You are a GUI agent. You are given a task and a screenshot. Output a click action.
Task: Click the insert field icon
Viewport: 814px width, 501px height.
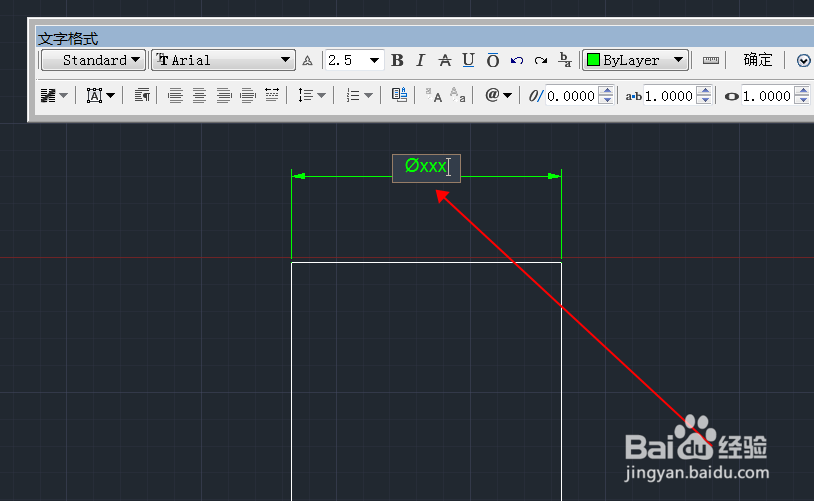[399, 95]
